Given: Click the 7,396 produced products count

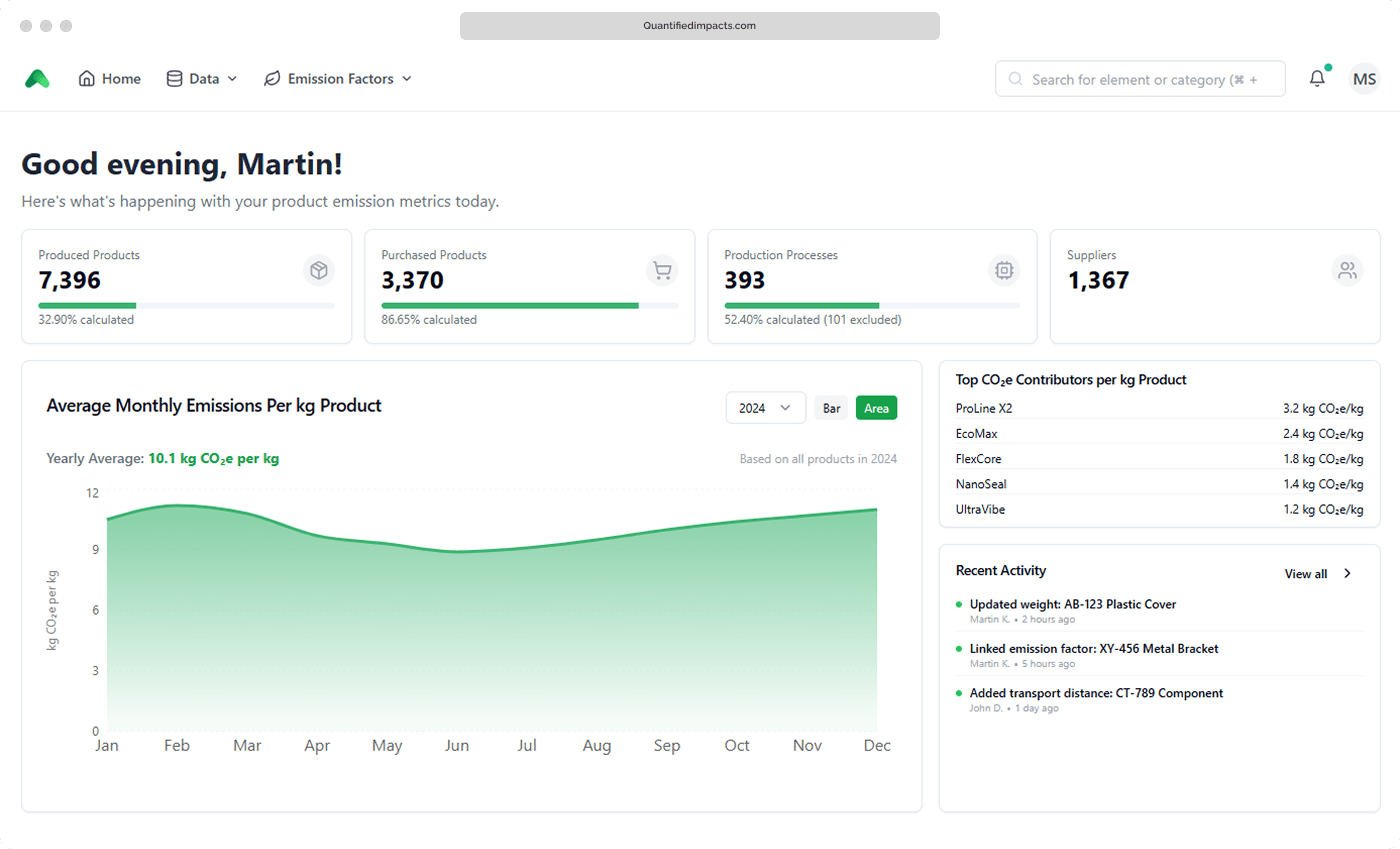Looking at the screenshot, I should pos(70,280).
